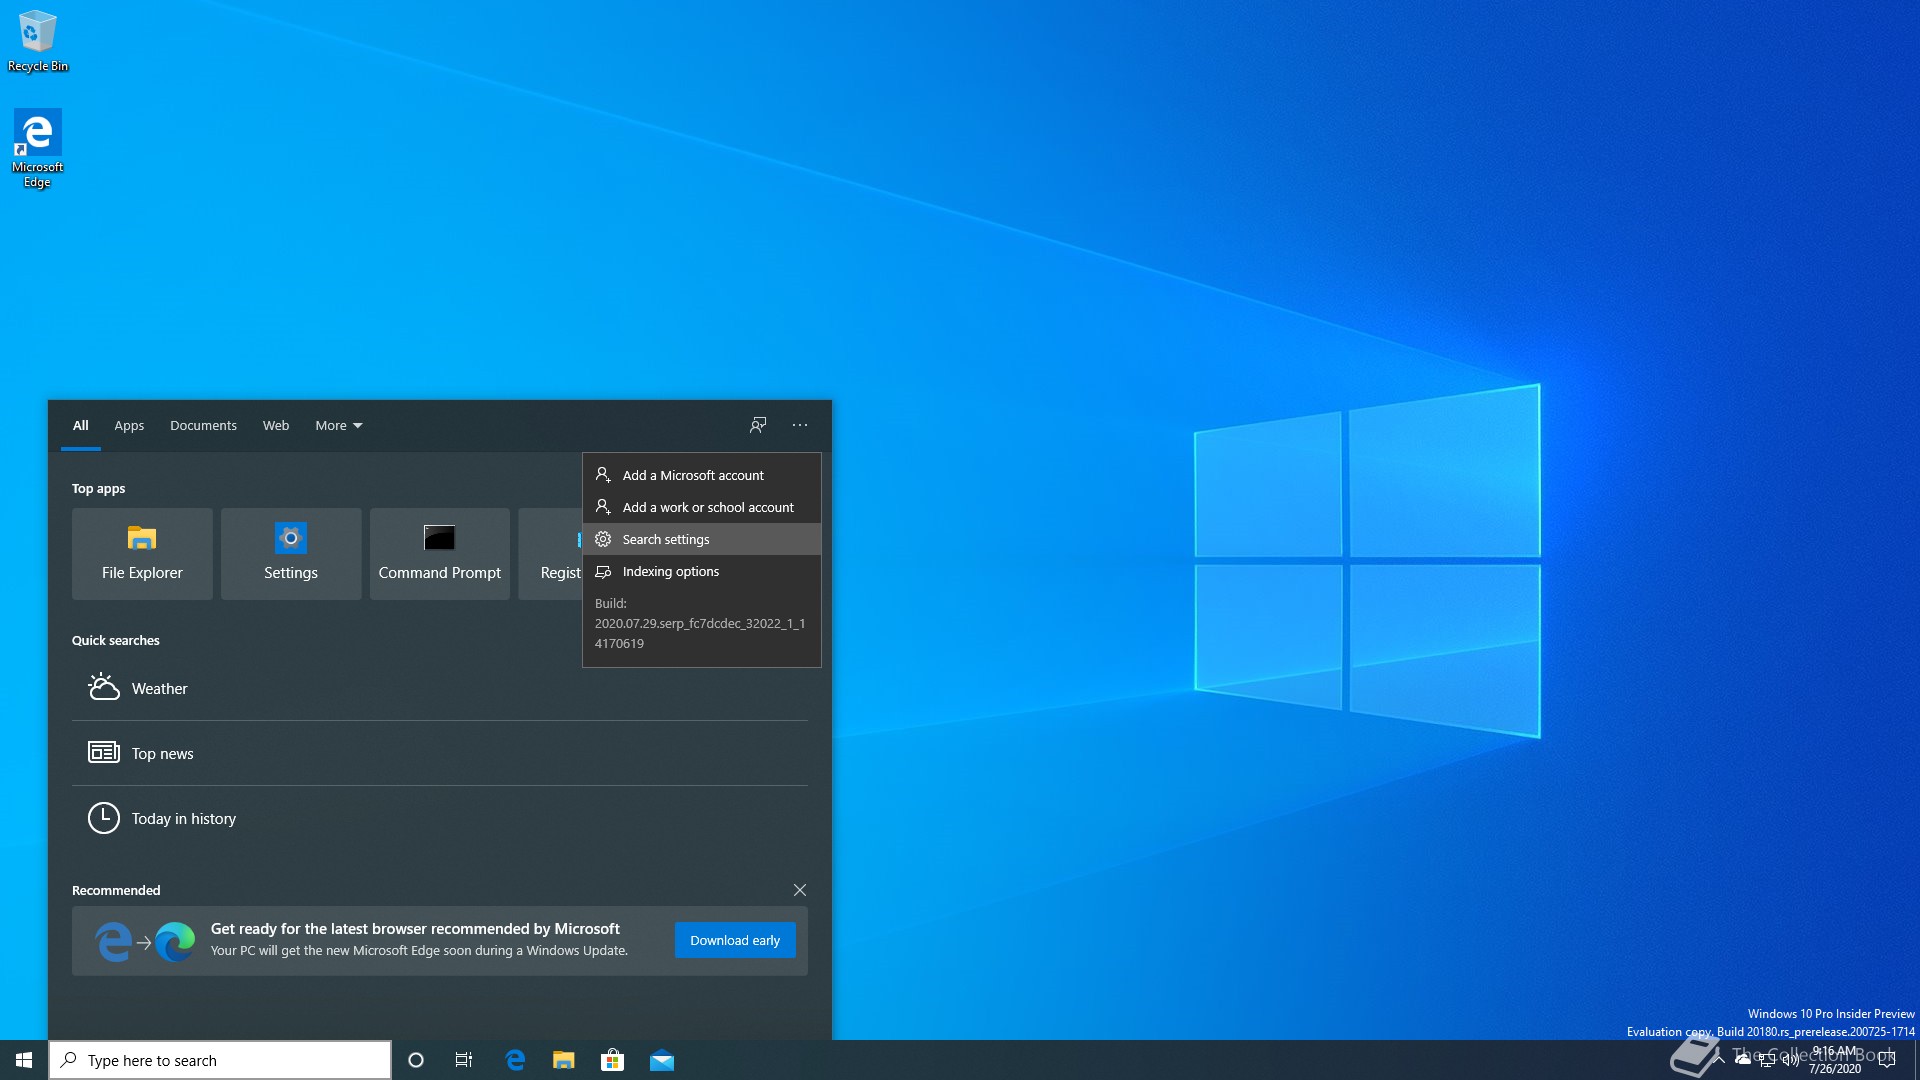
Task: Click the Top apps heading
Action: point(98,488)
